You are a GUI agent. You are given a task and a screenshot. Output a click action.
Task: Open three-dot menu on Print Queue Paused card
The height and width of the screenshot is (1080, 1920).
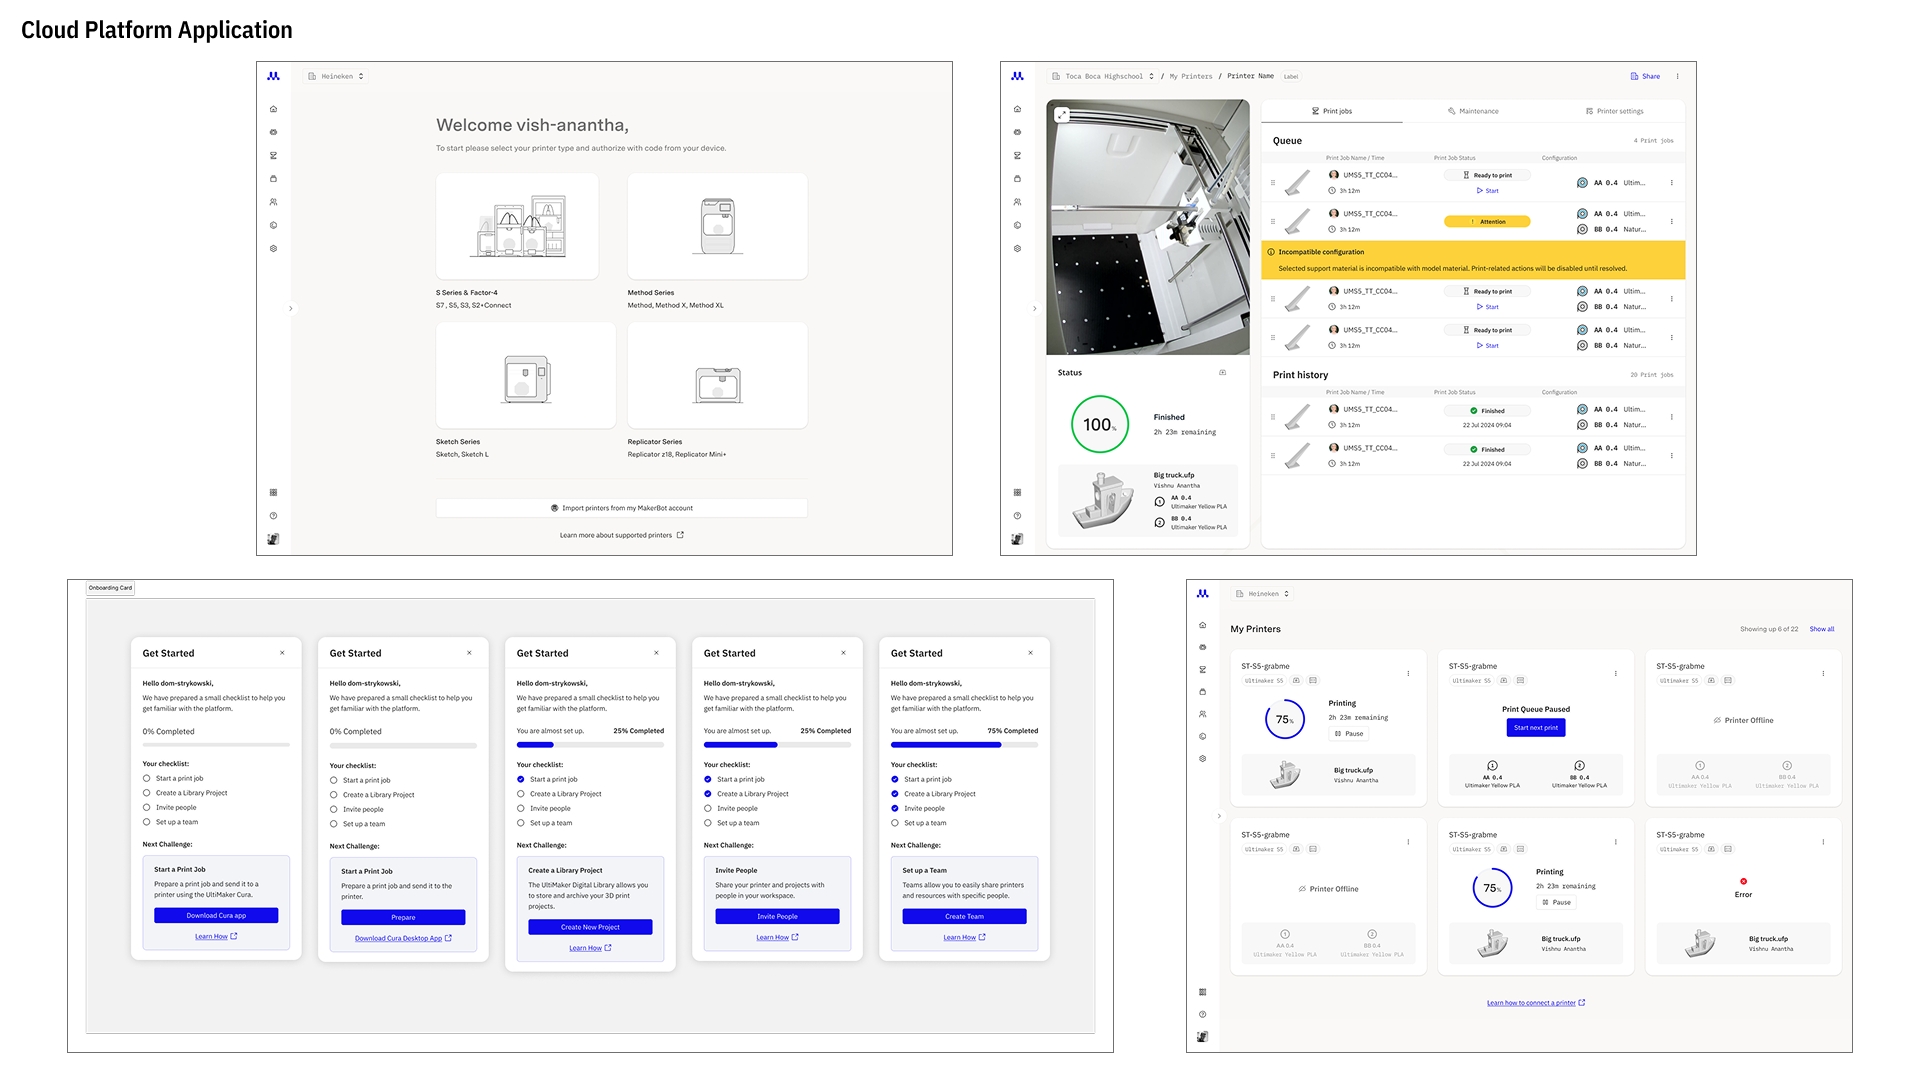pyautogui.click(x=1615, y=674)
